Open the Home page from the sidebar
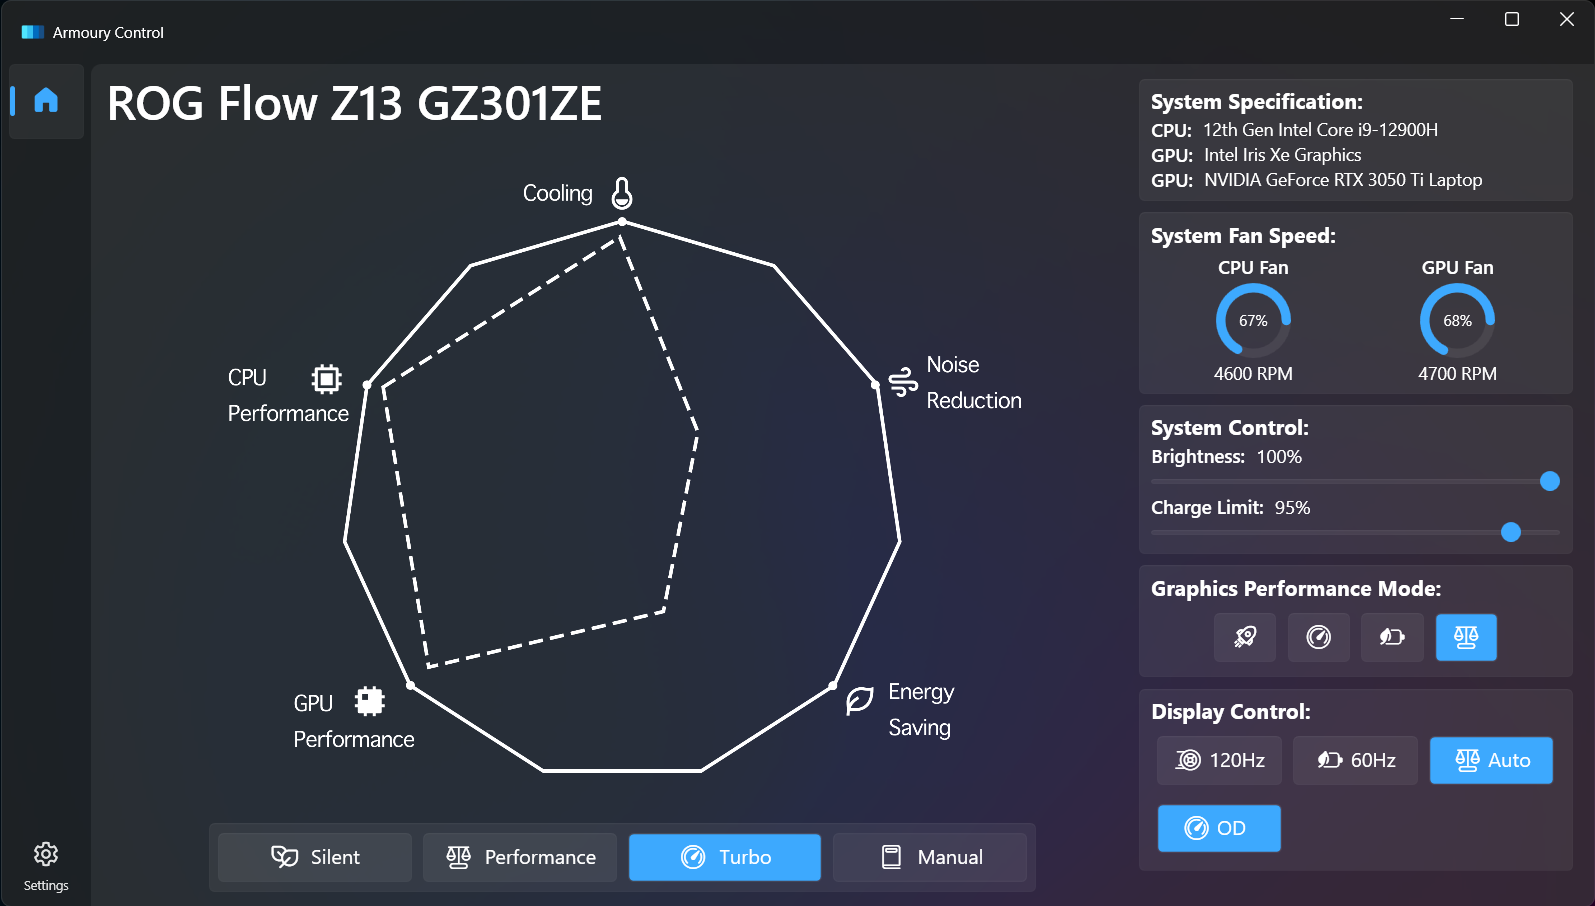 [x=46, y=101]
